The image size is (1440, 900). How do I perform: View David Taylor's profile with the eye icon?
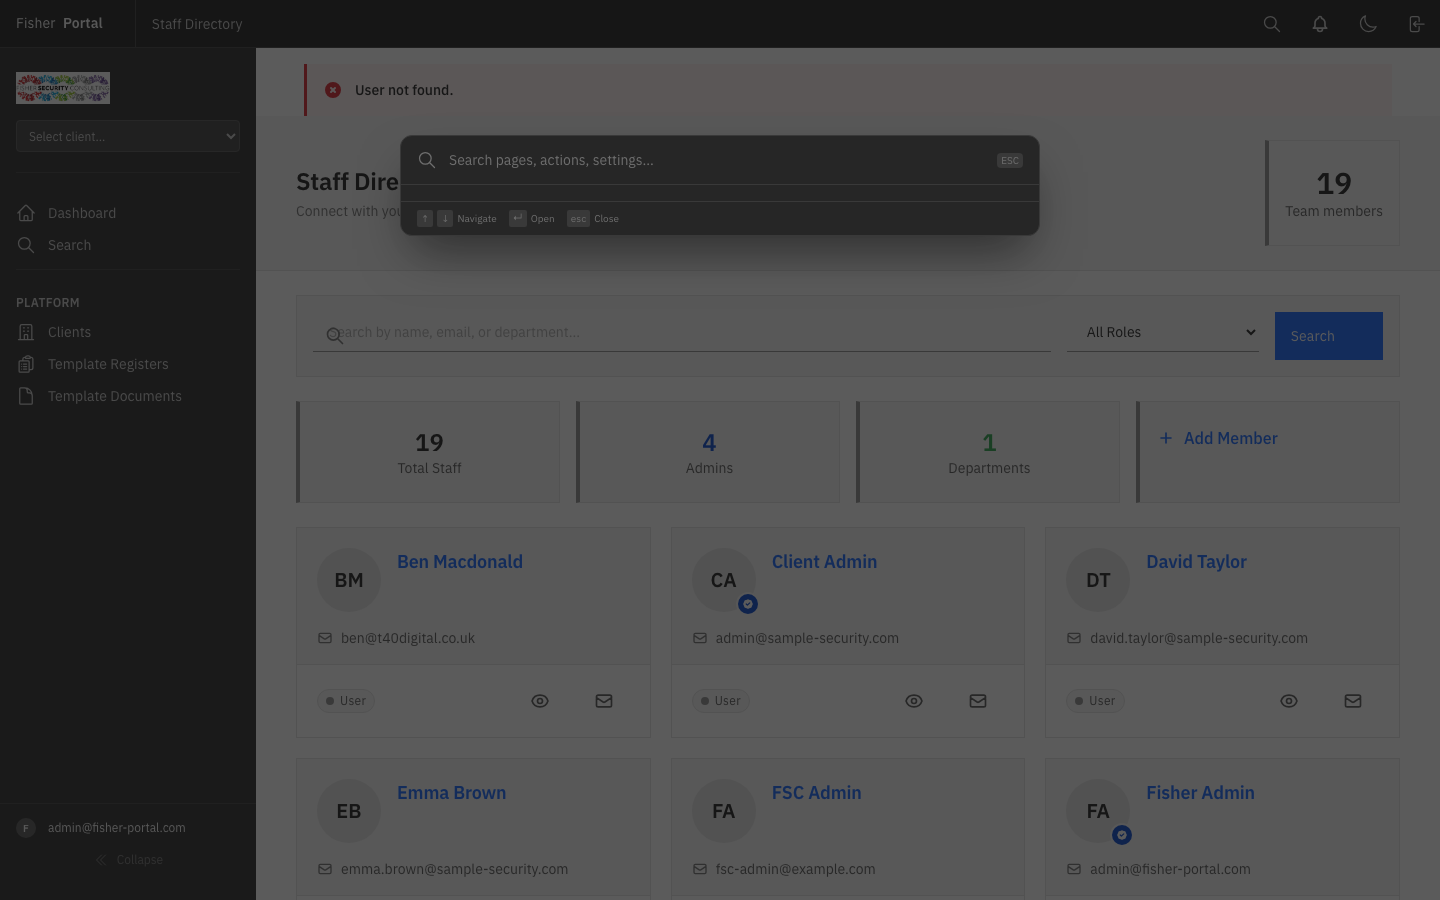click(1289, 701)
